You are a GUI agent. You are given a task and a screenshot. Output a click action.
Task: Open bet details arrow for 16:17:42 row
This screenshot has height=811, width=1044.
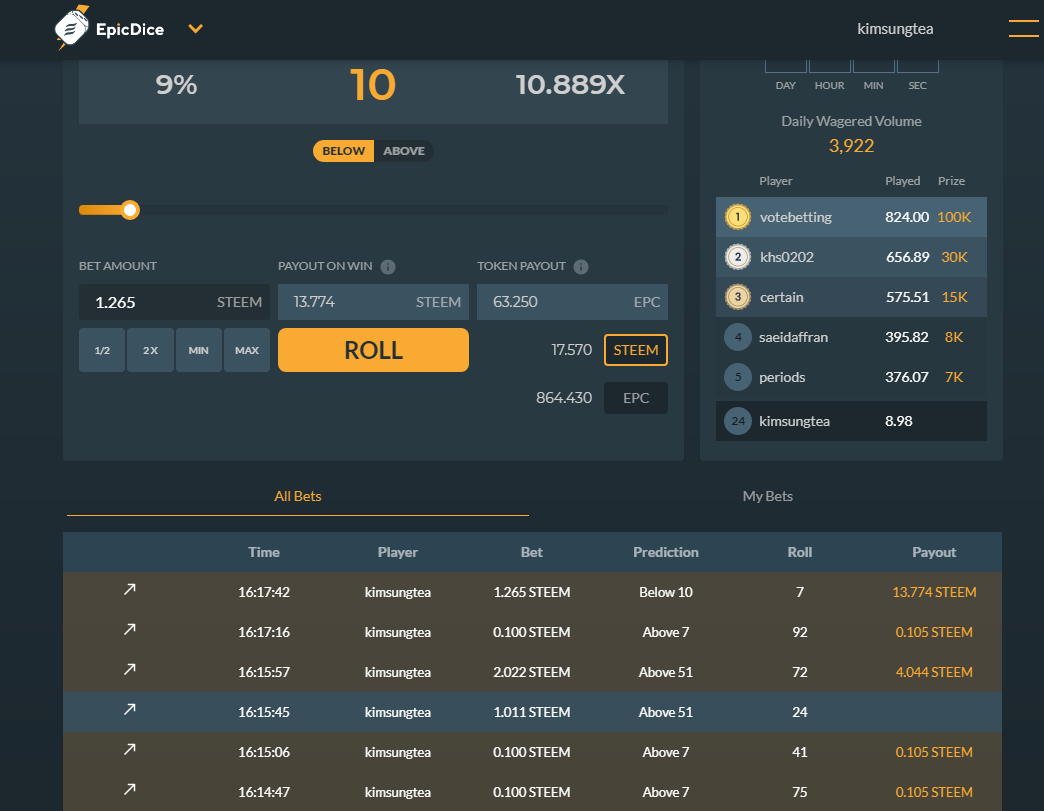(x=130, y=589)
